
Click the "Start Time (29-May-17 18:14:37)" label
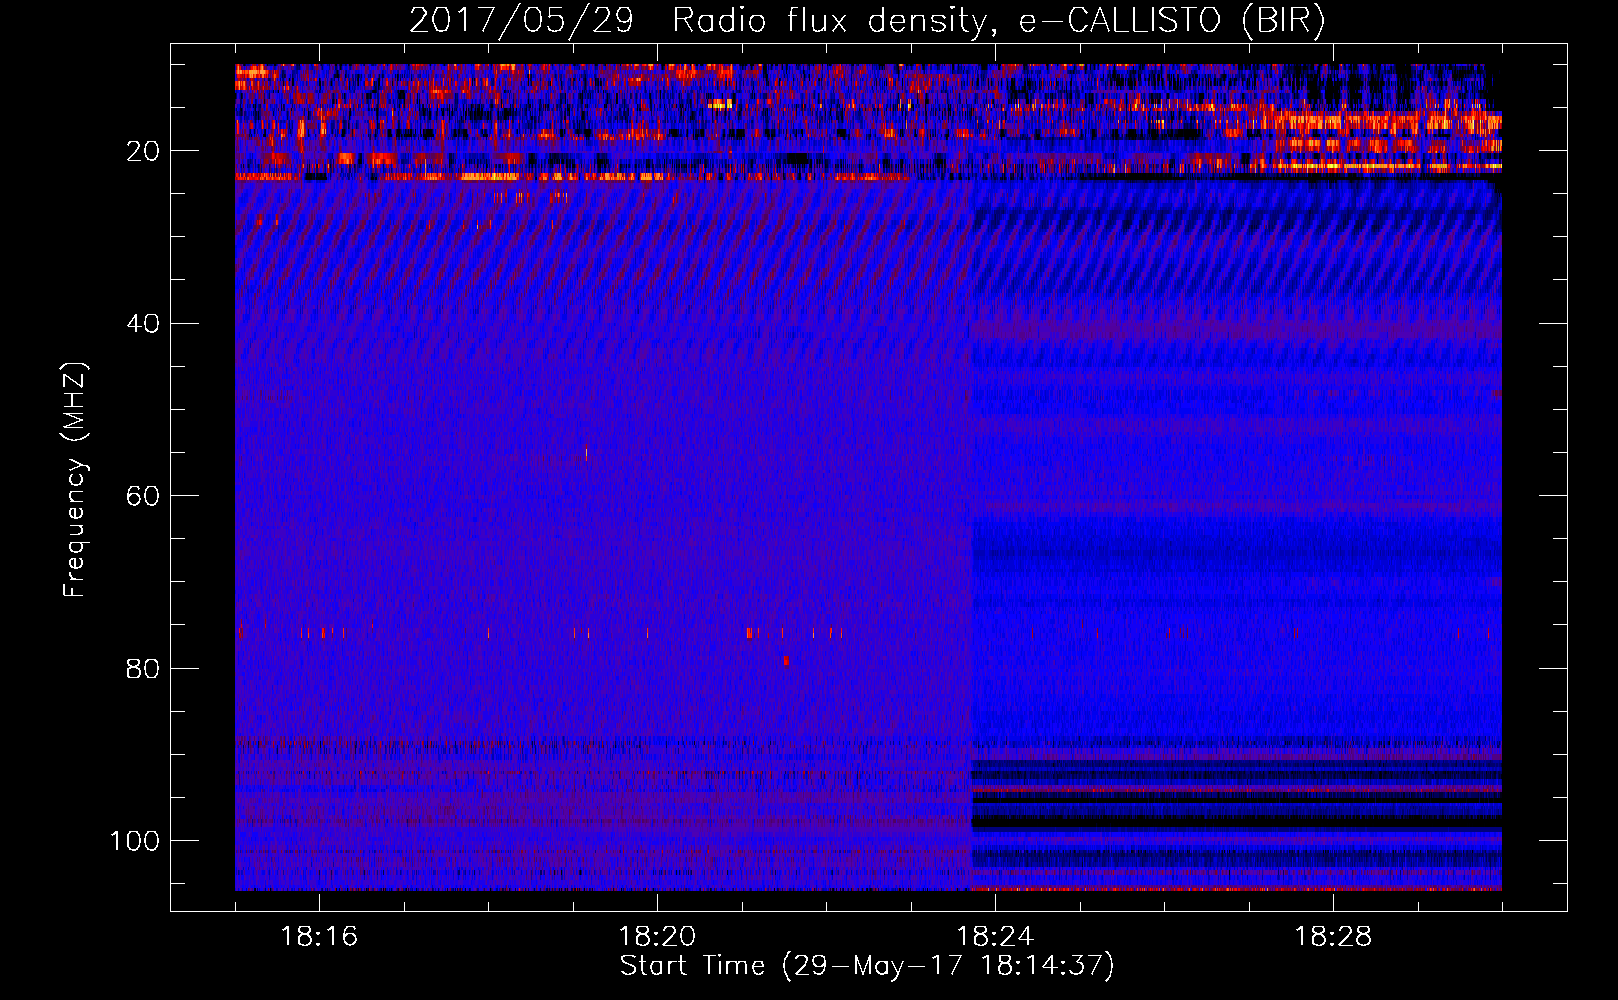867,966
